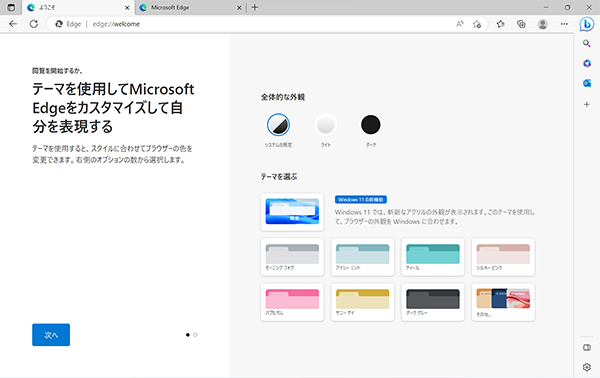This screenshot has width=600, height=378.
Task: Open その他 more themes card
Action: [x=503, y=302]
